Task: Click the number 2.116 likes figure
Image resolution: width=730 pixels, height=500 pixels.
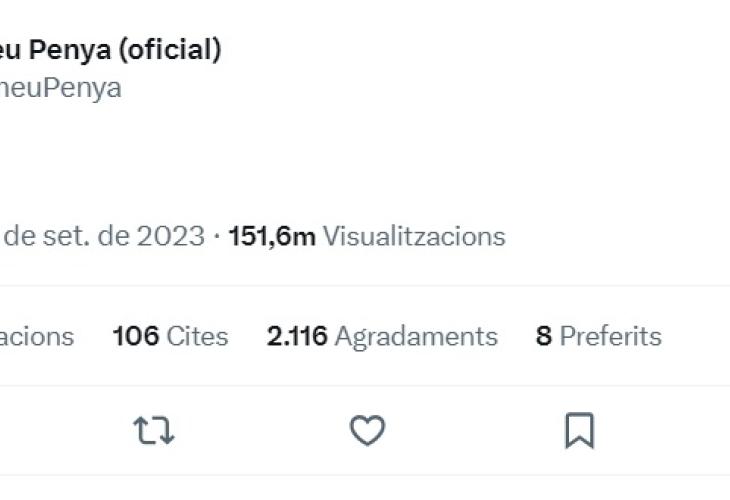Action: [297, 336]
